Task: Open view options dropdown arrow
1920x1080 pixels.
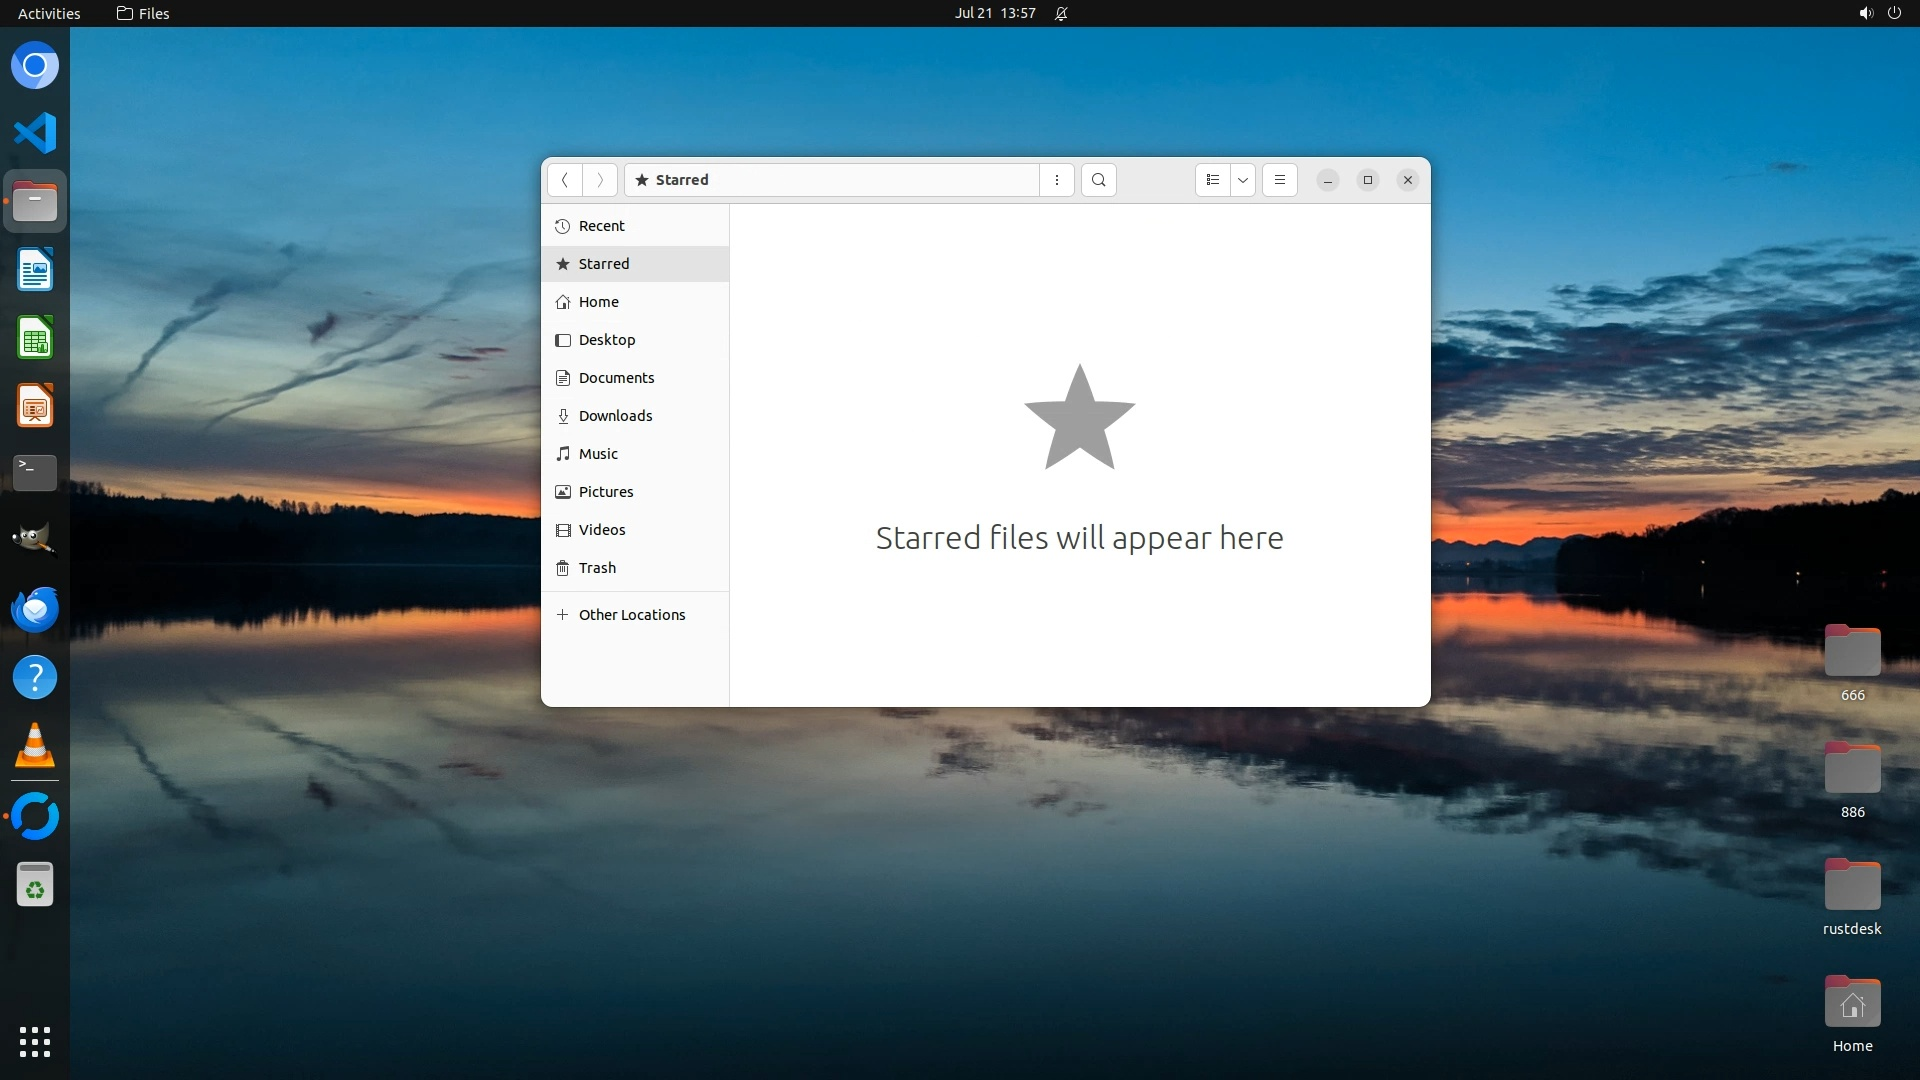Action: [1242, 180]
